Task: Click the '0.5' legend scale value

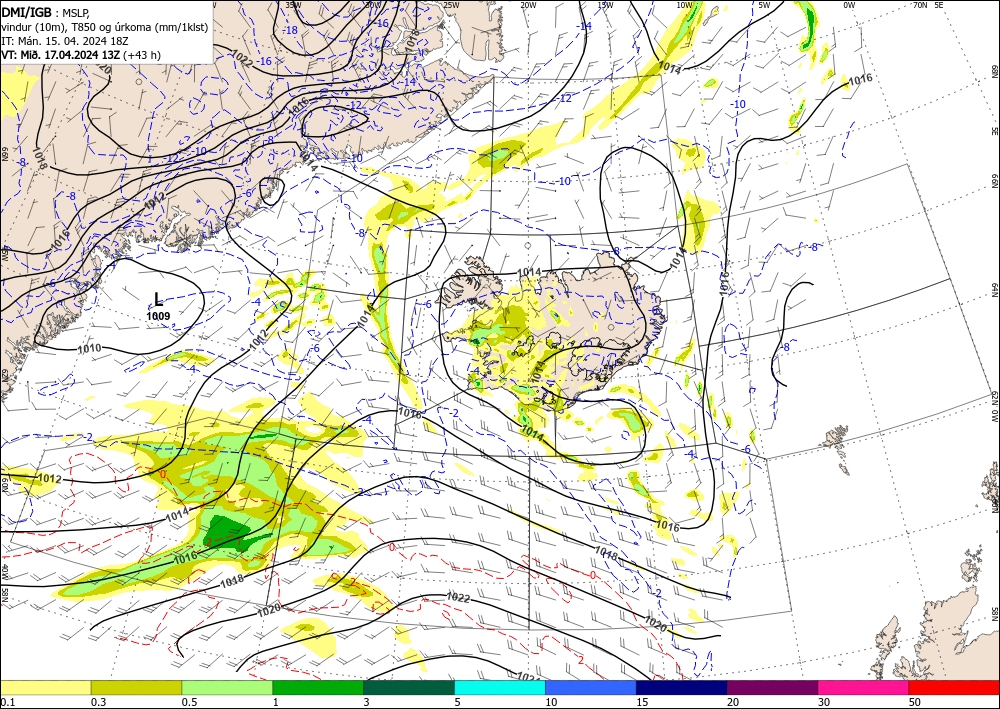Action: pos(189,702)
